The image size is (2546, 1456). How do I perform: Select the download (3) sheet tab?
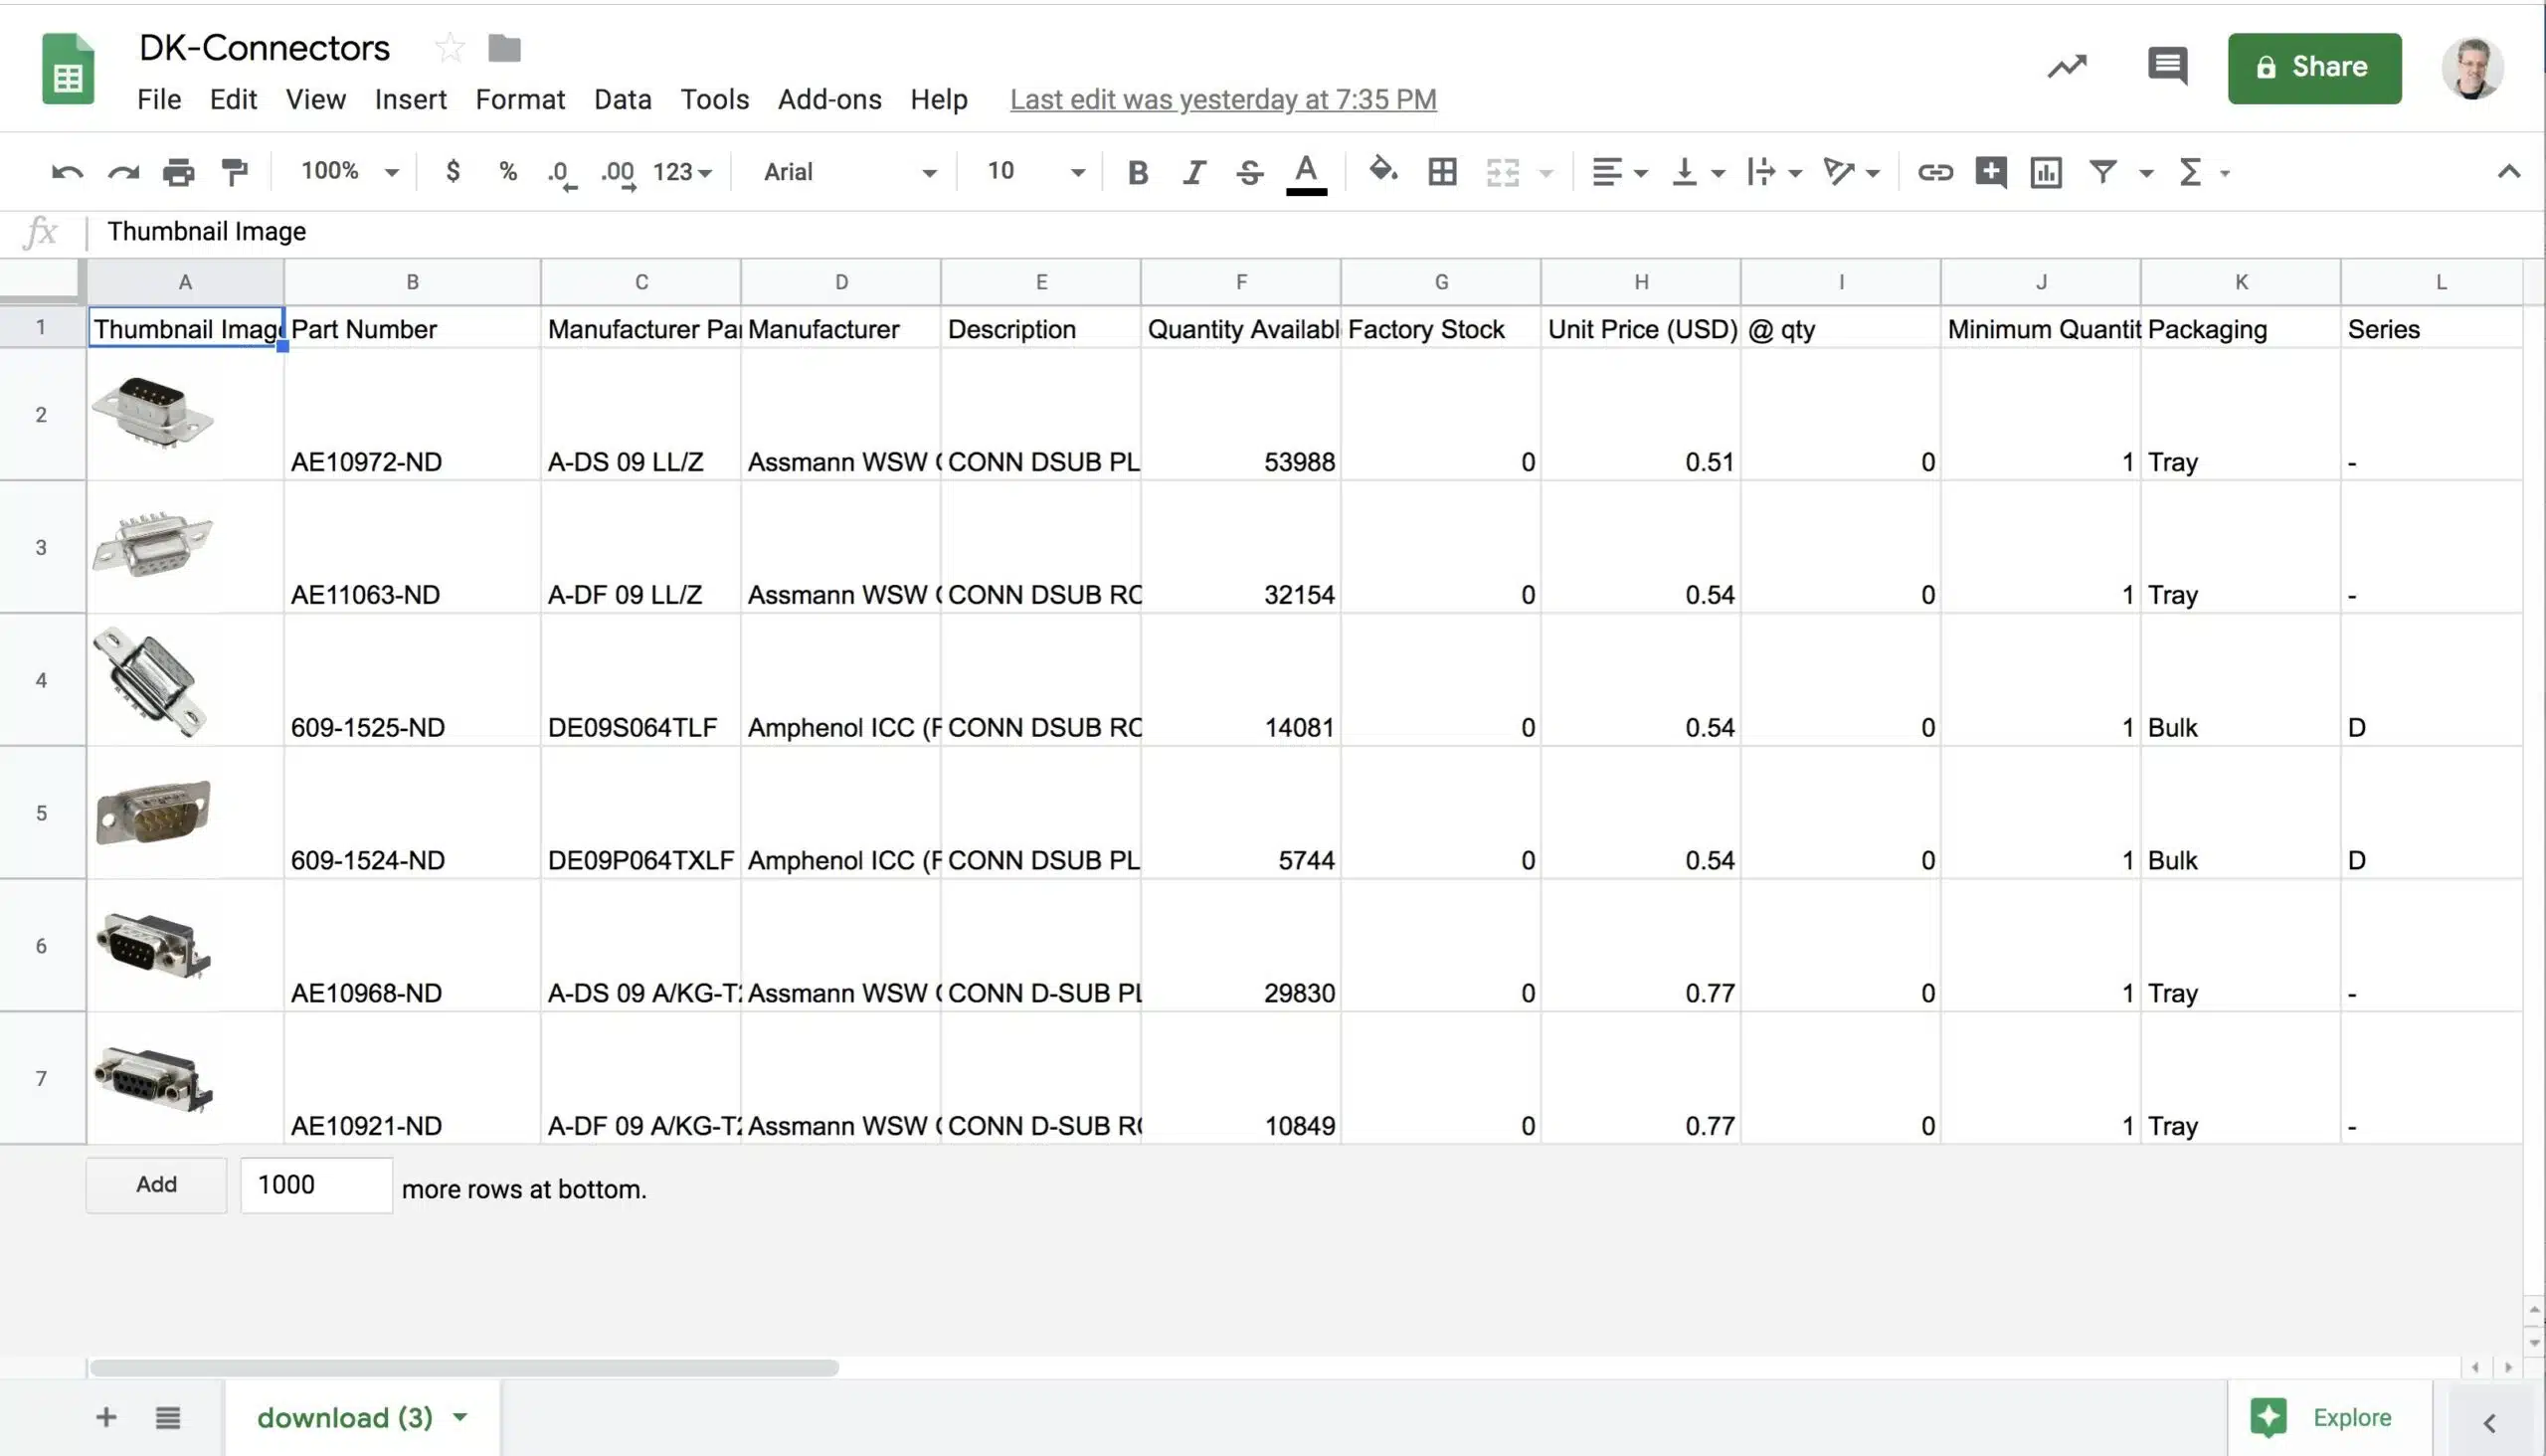(361, 1417)
